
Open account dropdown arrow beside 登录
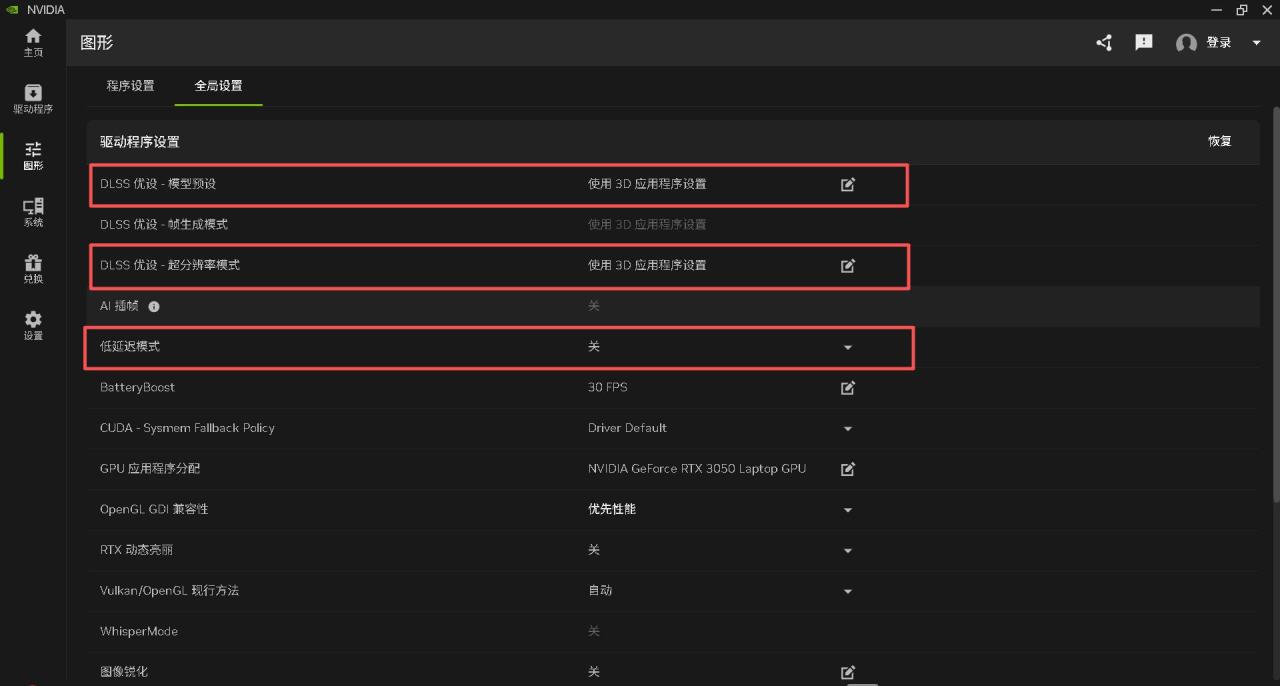[1257, 43]
